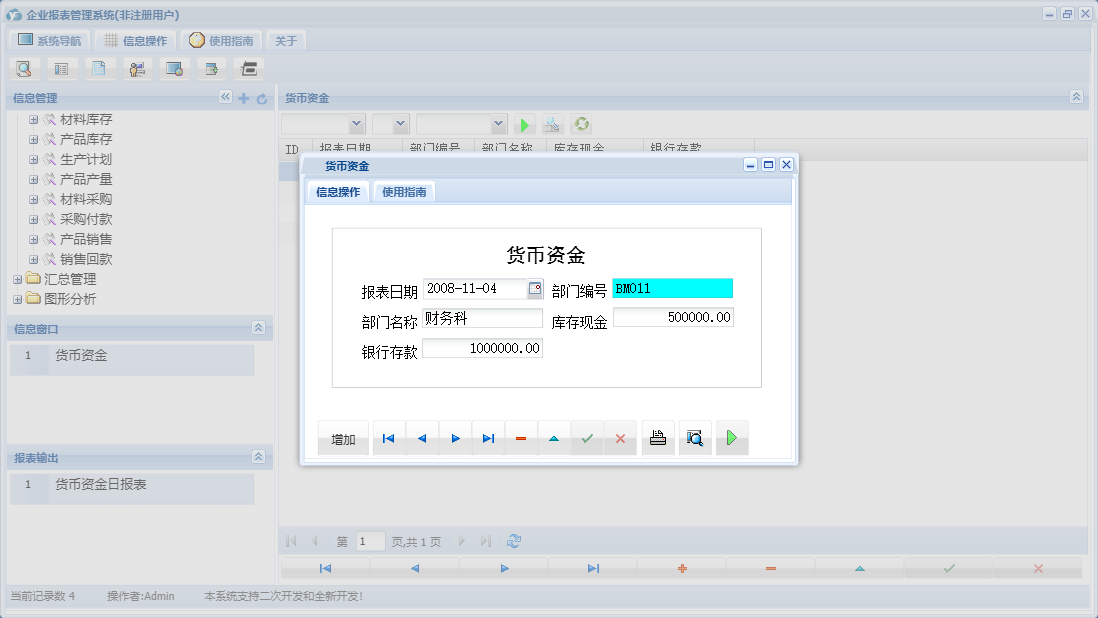Viewport: 1098px width, 618px height.
Task: Click the page number input field
Action: coord(369,540)
